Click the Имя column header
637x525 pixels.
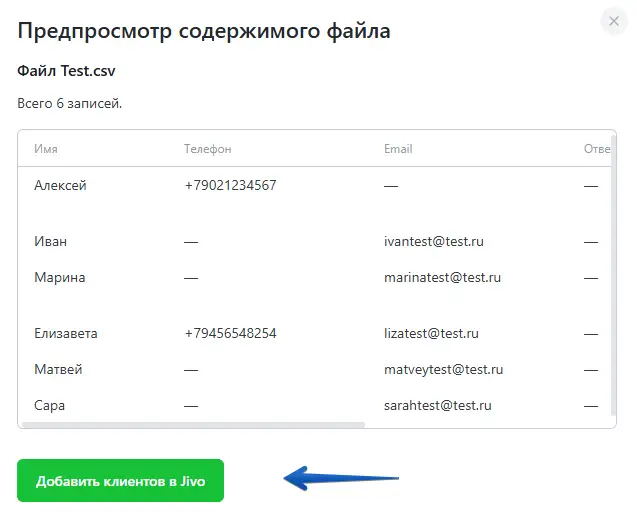click(46, 149)
